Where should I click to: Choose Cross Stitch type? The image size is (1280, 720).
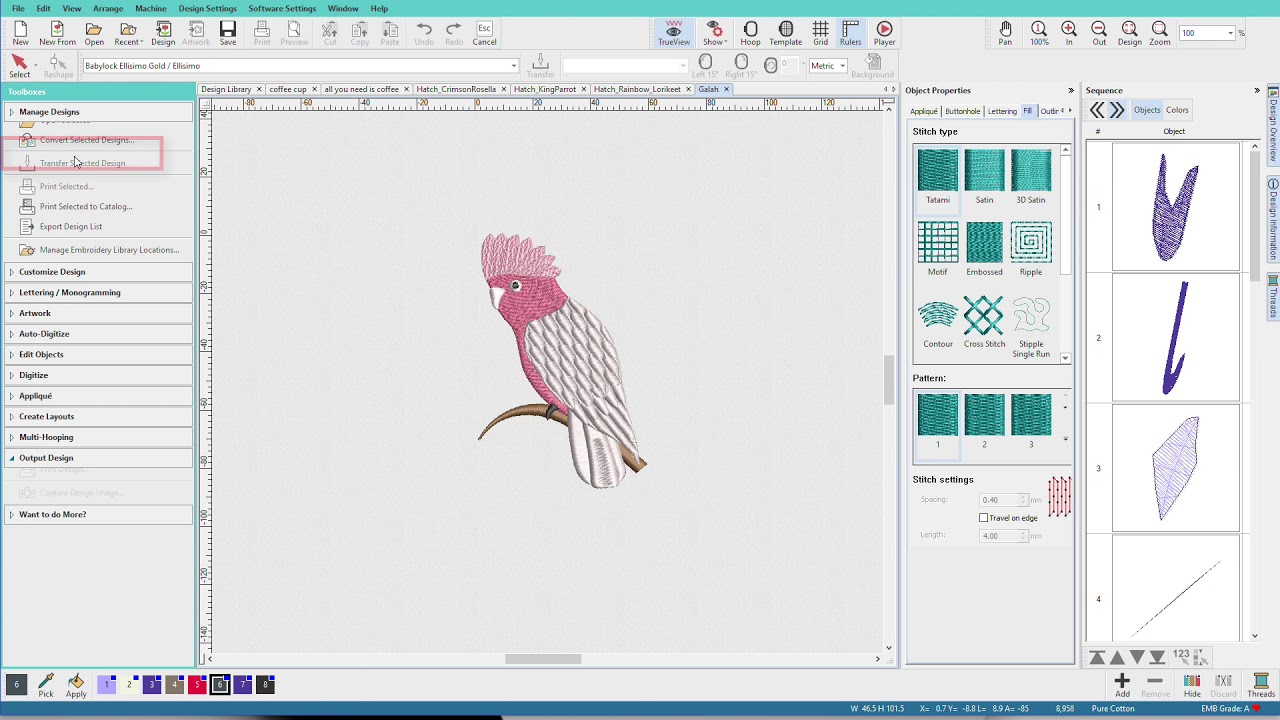click(x=984, y=321)
